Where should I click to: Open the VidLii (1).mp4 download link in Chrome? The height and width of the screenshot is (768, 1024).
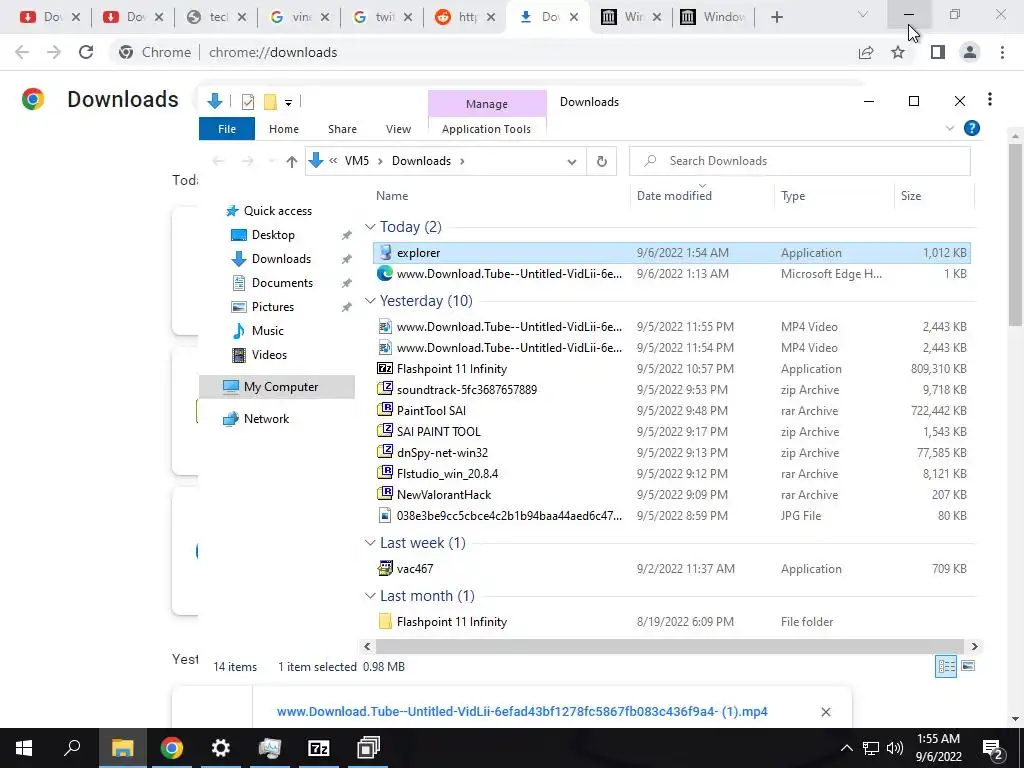pyautogui.click(x=522, y=711)
